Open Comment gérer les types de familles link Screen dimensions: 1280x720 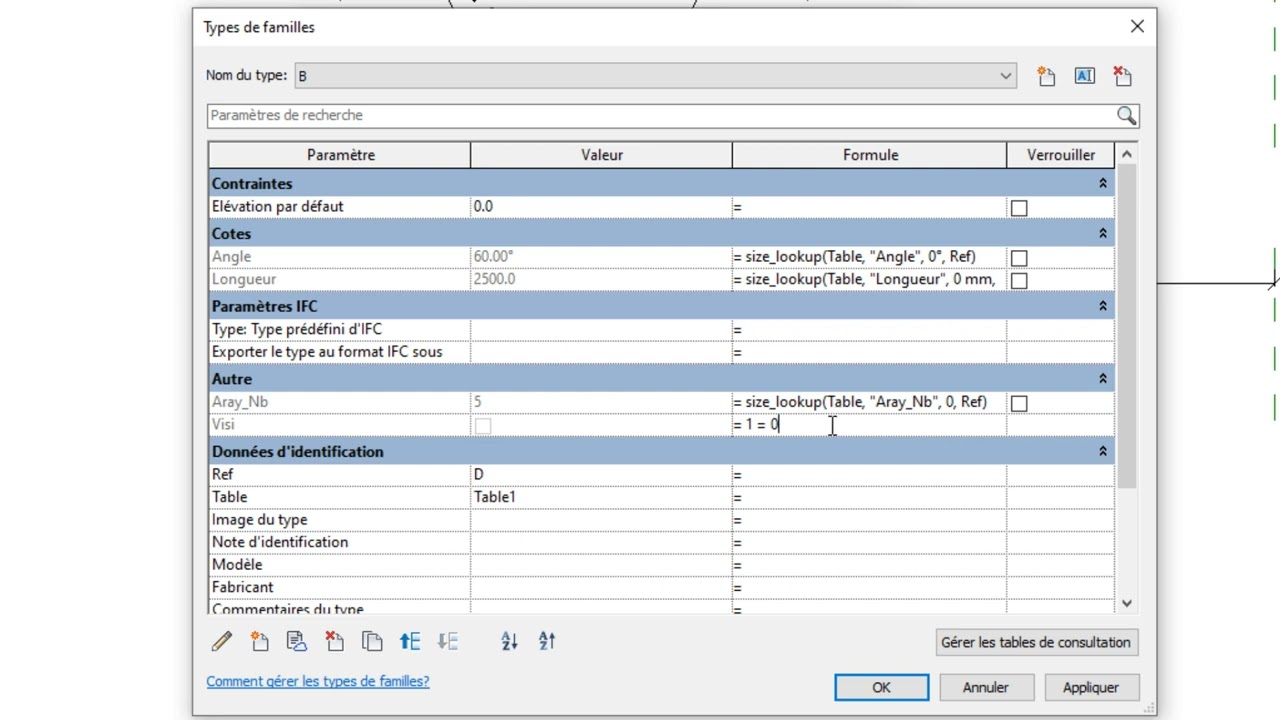(x=317, y=681)
